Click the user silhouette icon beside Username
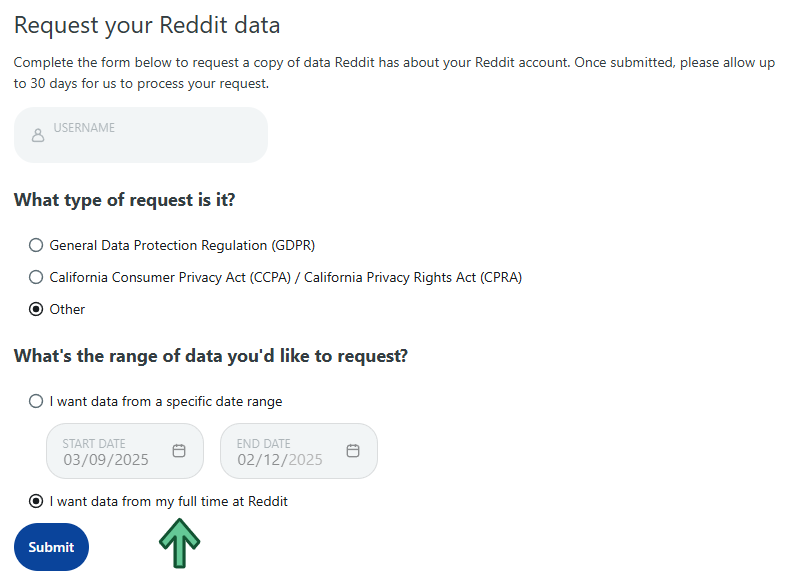 [38, 135]
